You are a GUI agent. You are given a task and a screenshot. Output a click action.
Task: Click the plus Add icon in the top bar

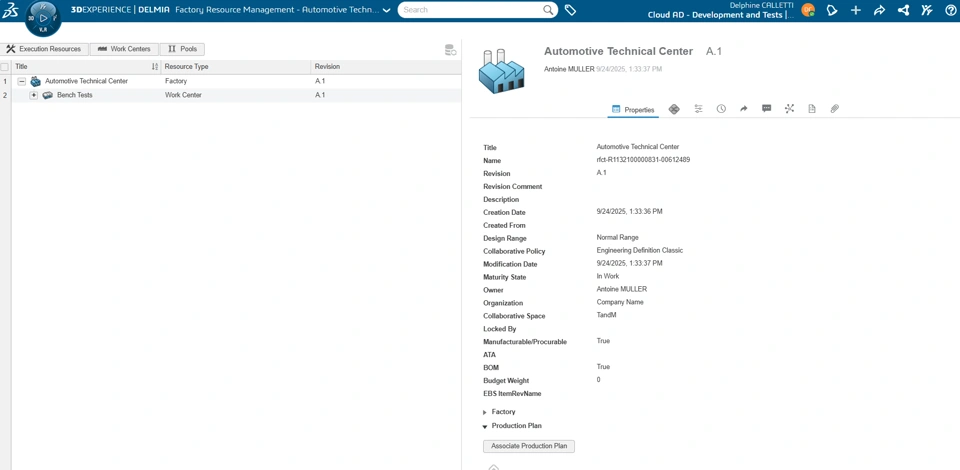tap(855, 10)
